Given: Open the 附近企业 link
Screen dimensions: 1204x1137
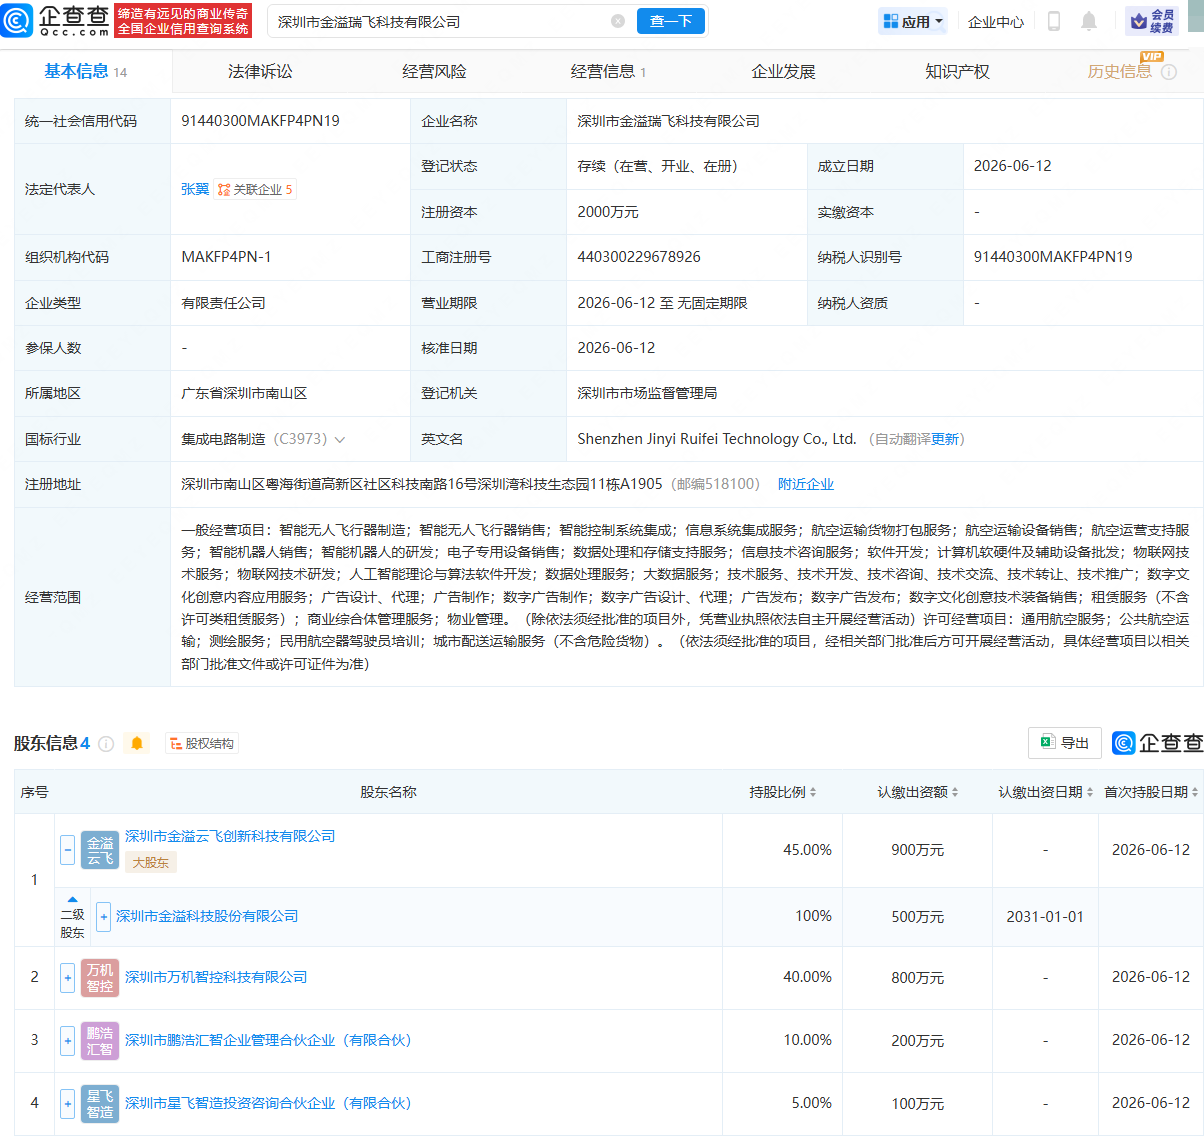Looking at the screenshot, I should [806, 484].
